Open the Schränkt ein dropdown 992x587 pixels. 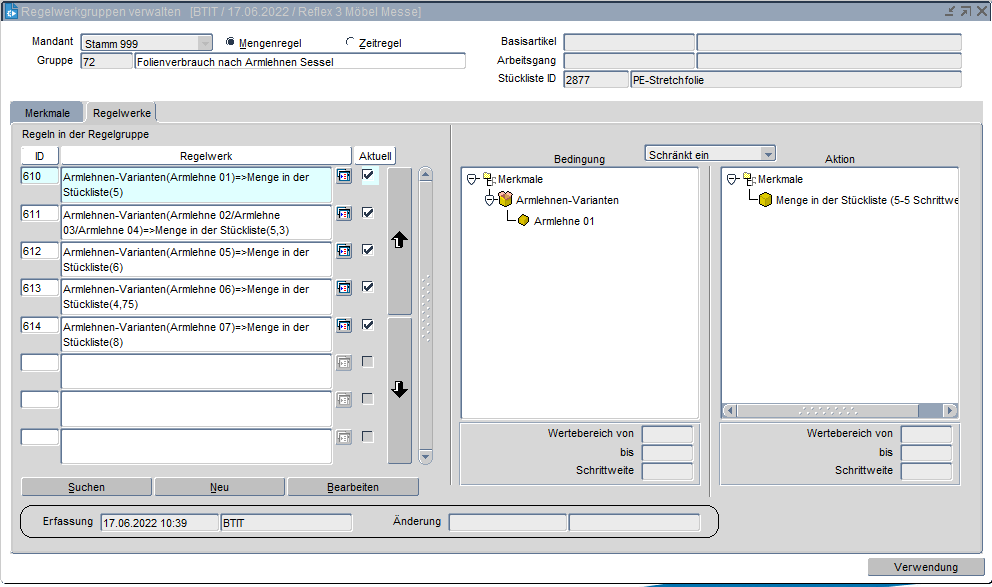click(767, 154)
